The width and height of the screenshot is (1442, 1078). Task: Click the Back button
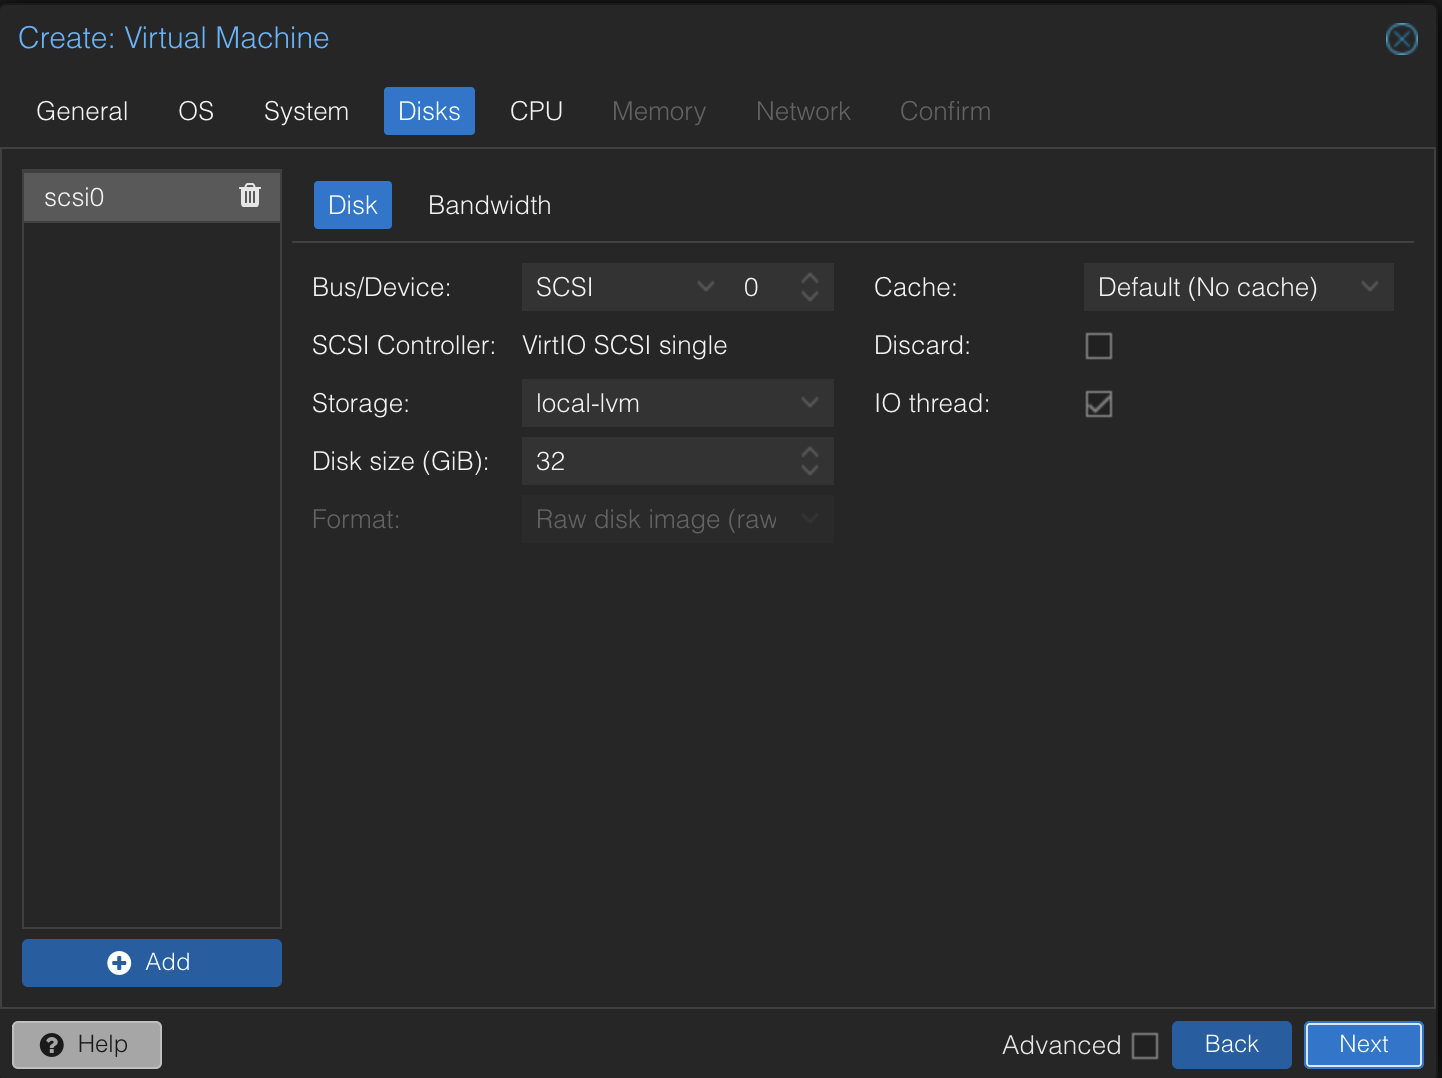[1231, 1044]
